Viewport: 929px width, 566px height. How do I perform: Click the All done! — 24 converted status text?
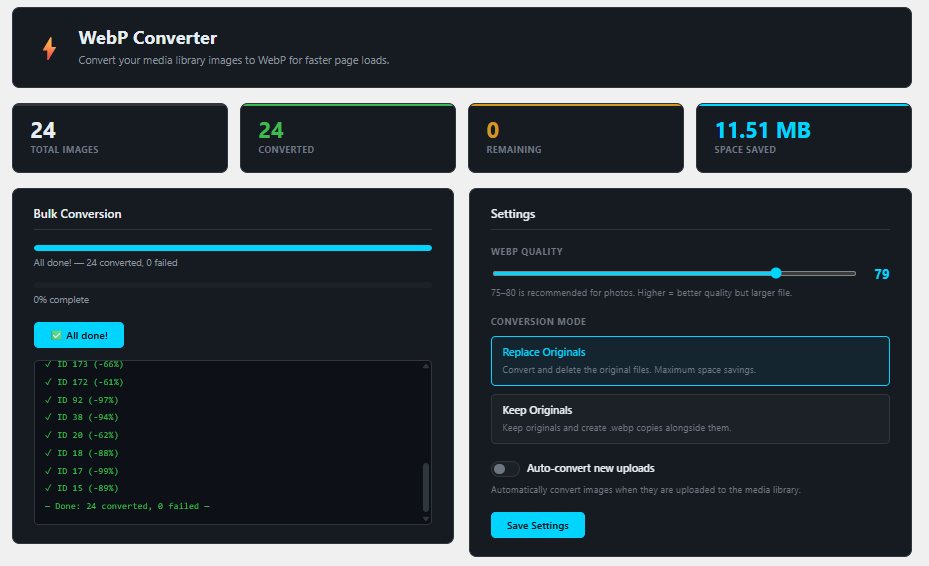[105, 263]
